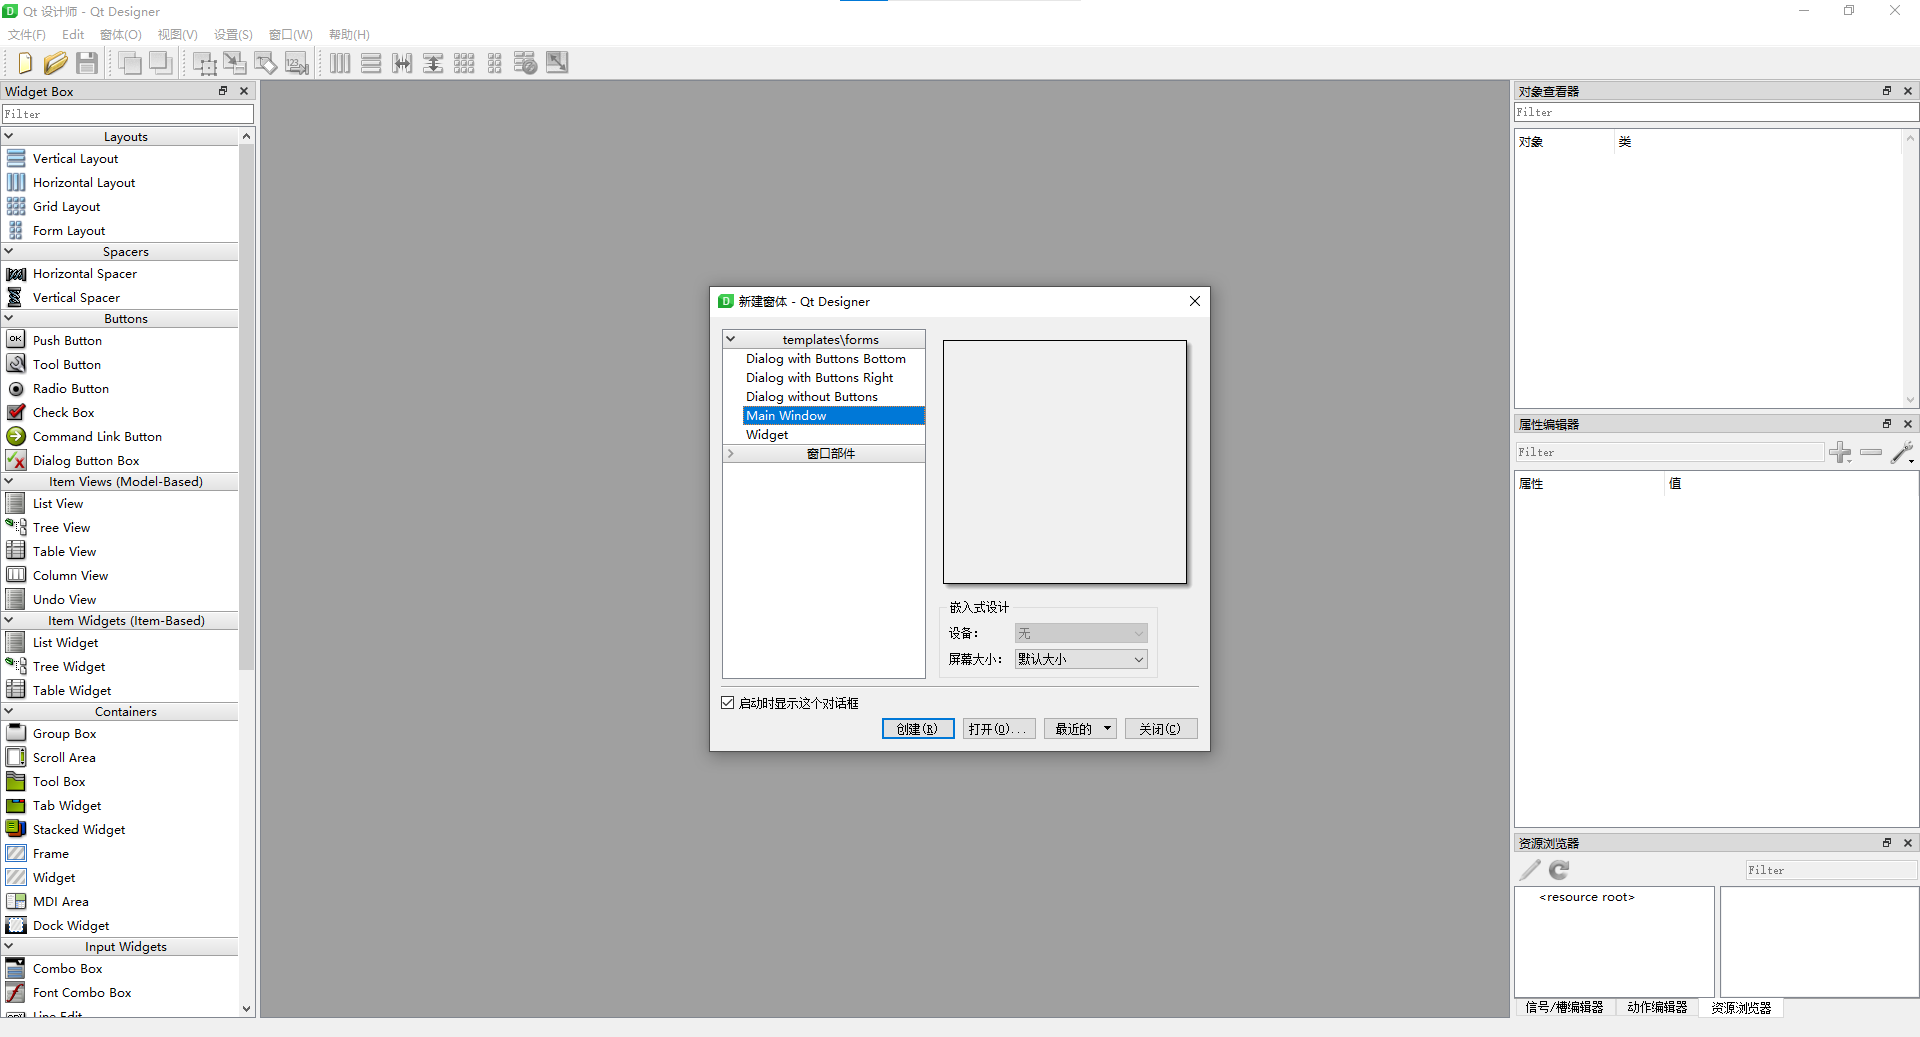Select the Lay Out in a Grid icon
The height and width of the screenshot is (1037, 1920).
point(464,62)
